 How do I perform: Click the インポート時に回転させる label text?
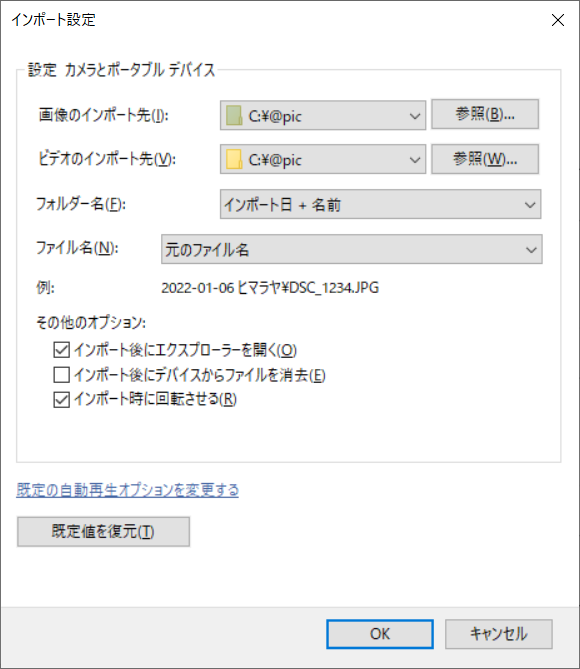[155, 399]
